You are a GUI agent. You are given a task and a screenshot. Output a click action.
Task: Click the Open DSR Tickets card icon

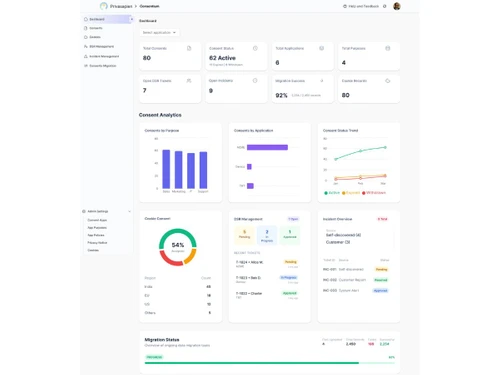pos(189,81)
